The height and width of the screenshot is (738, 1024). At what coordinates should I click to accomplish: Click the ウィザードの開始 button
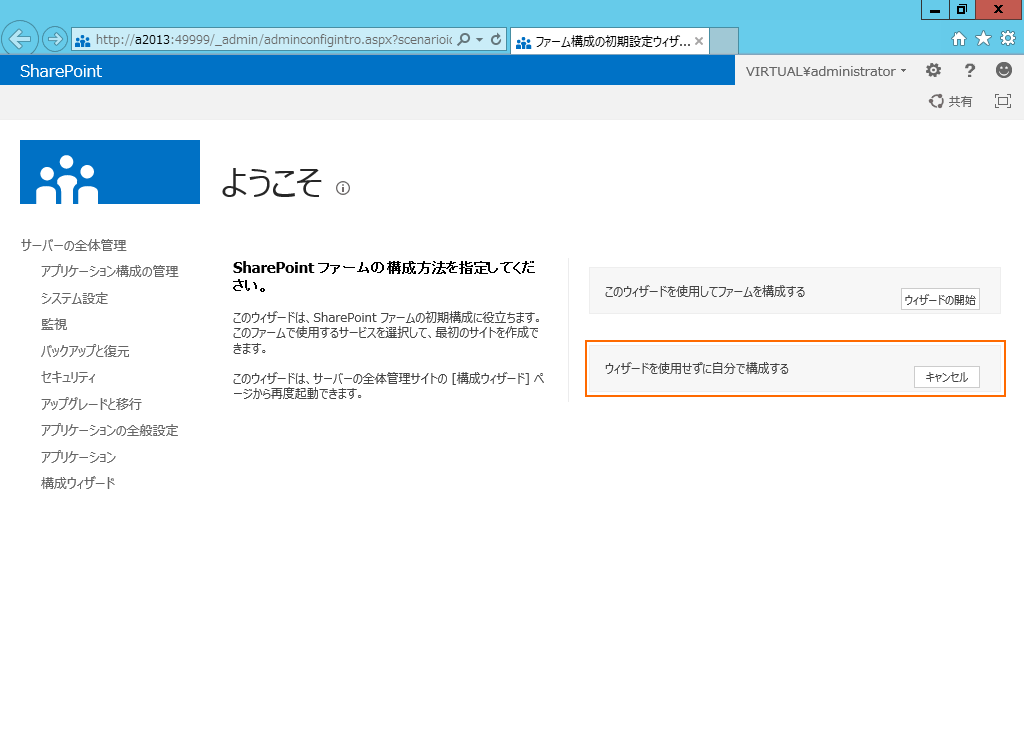tap(940, 299)
